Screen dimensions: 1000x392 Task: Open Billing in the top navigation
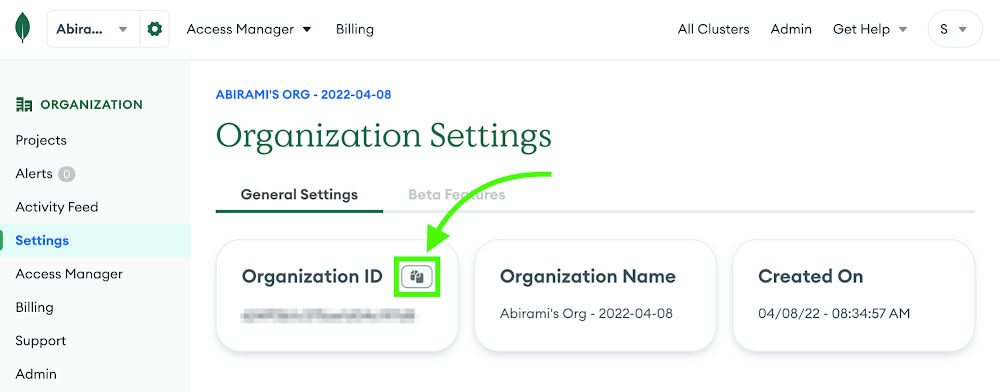(x=355, y=29)
